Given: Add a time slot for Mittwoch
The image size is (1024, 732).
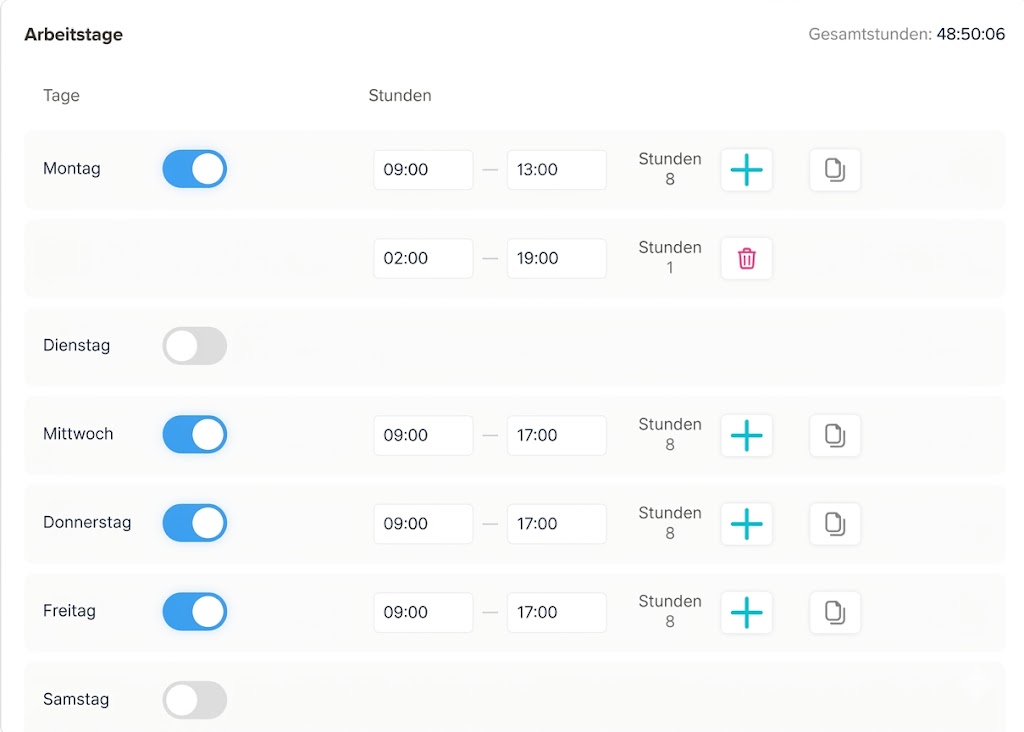Looking at the screenshot, I should pos(746,436).
